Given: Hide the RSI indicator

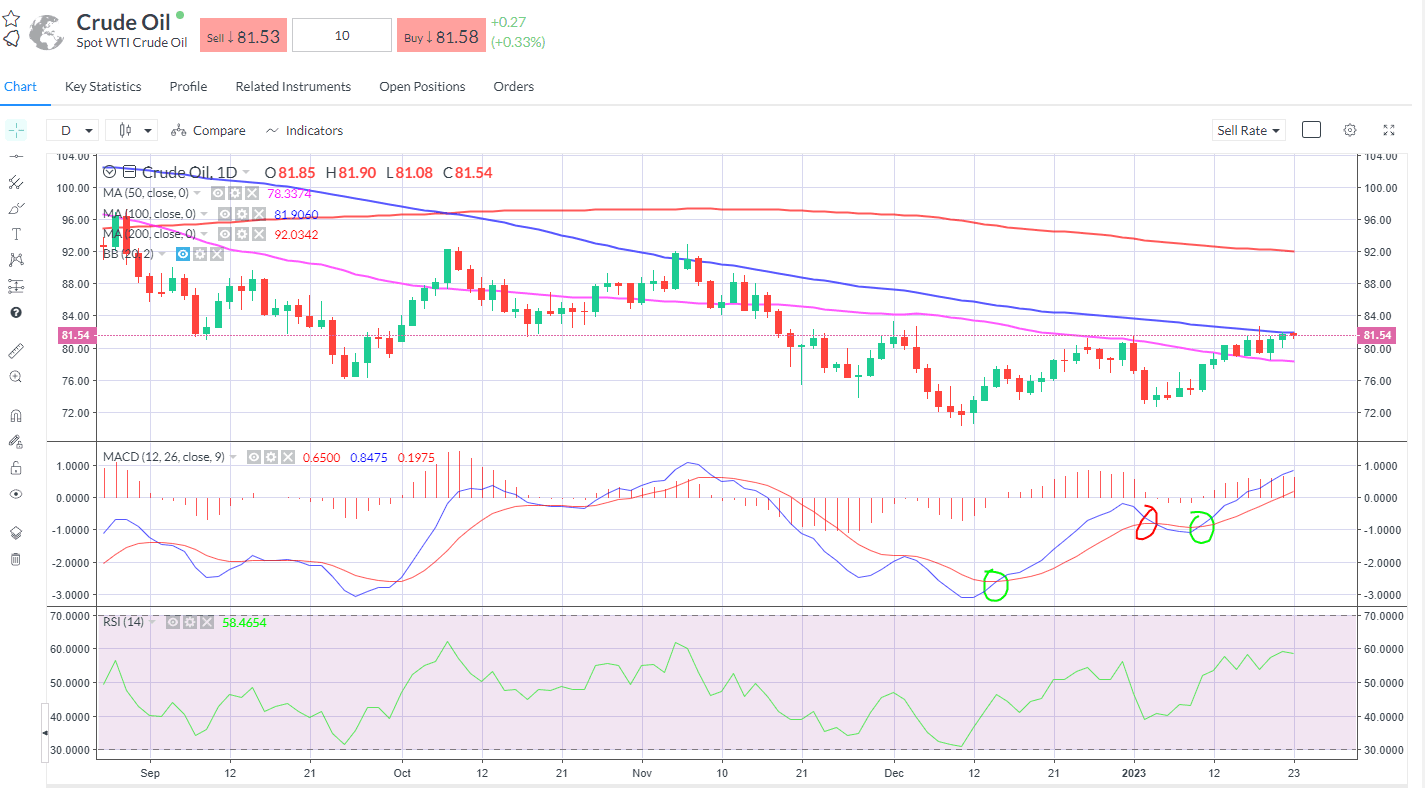Looking at the screenshot, I should click(172, 622).
